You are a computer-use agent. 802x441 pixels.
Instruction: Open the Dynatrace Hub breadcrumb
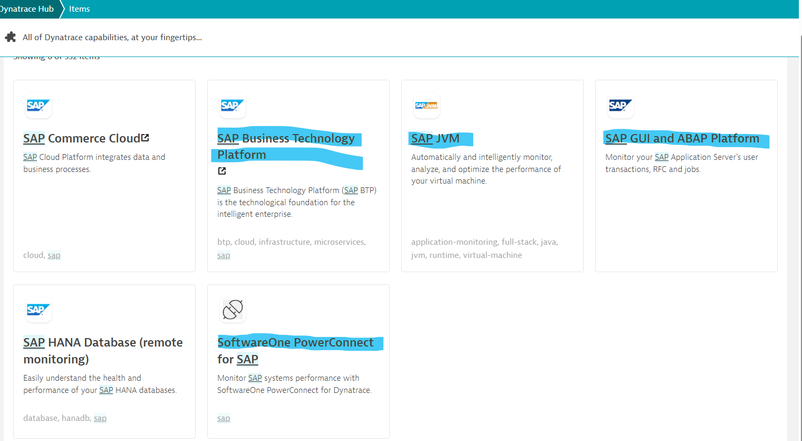[x=27, y=9]
